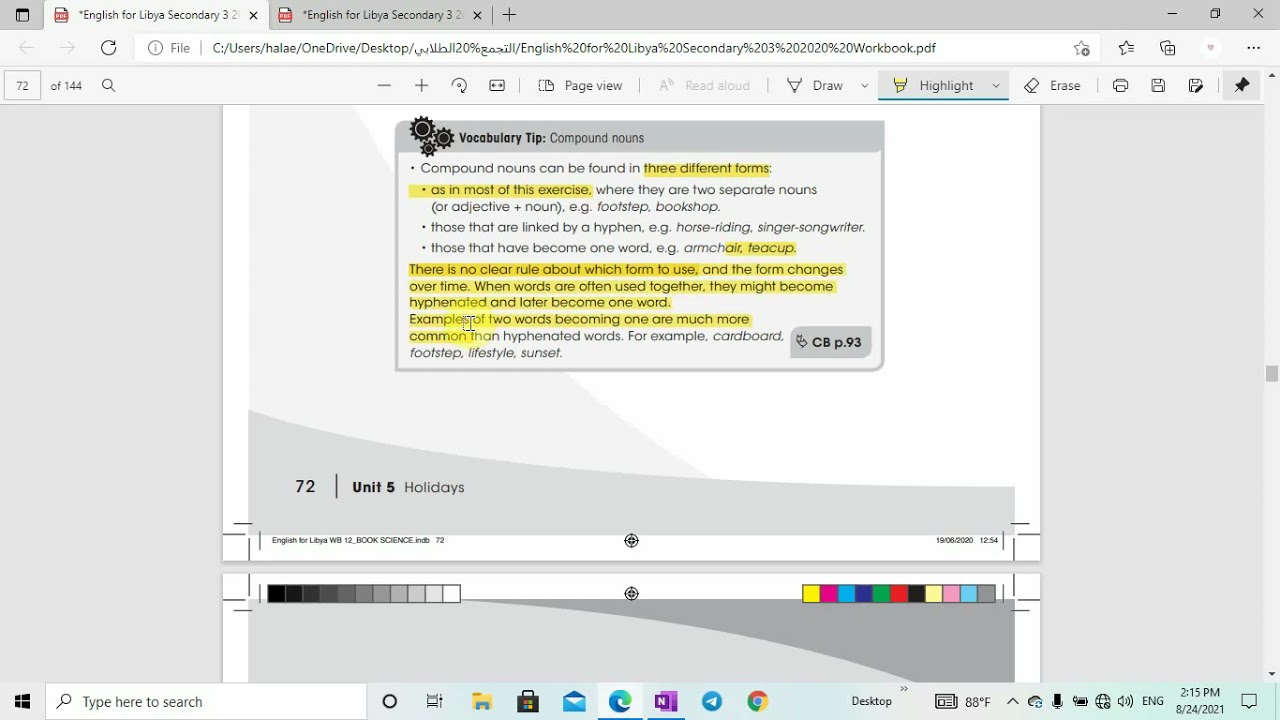Refresh the current PDF page
The image size is (1280, 720).
tap(109, 48)
